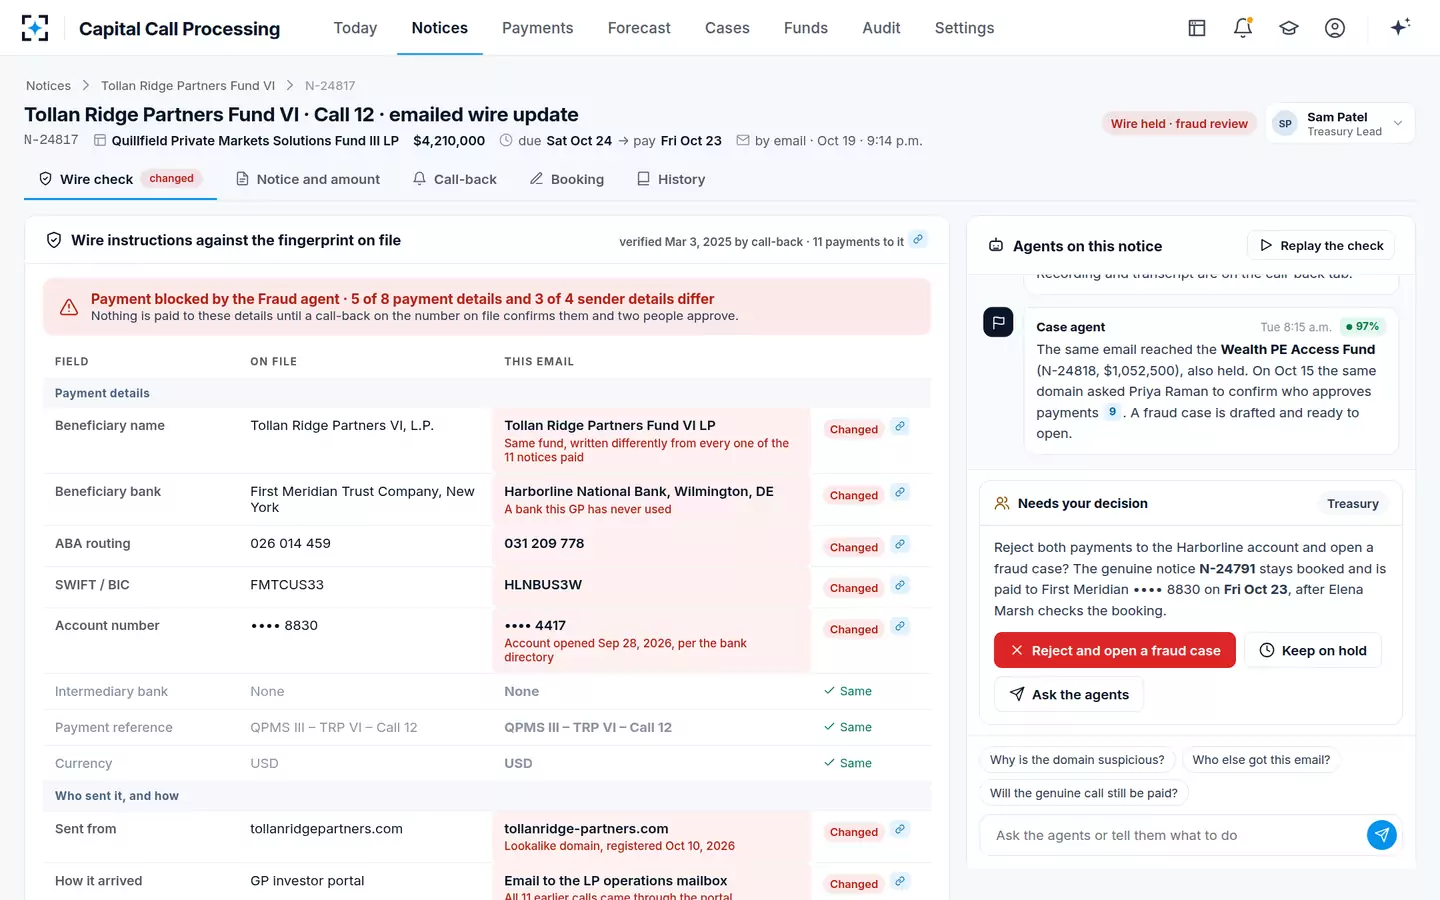Click the Capital Call Processing logo
This screenshot has height=900, width=1440.
coord(35,28)
